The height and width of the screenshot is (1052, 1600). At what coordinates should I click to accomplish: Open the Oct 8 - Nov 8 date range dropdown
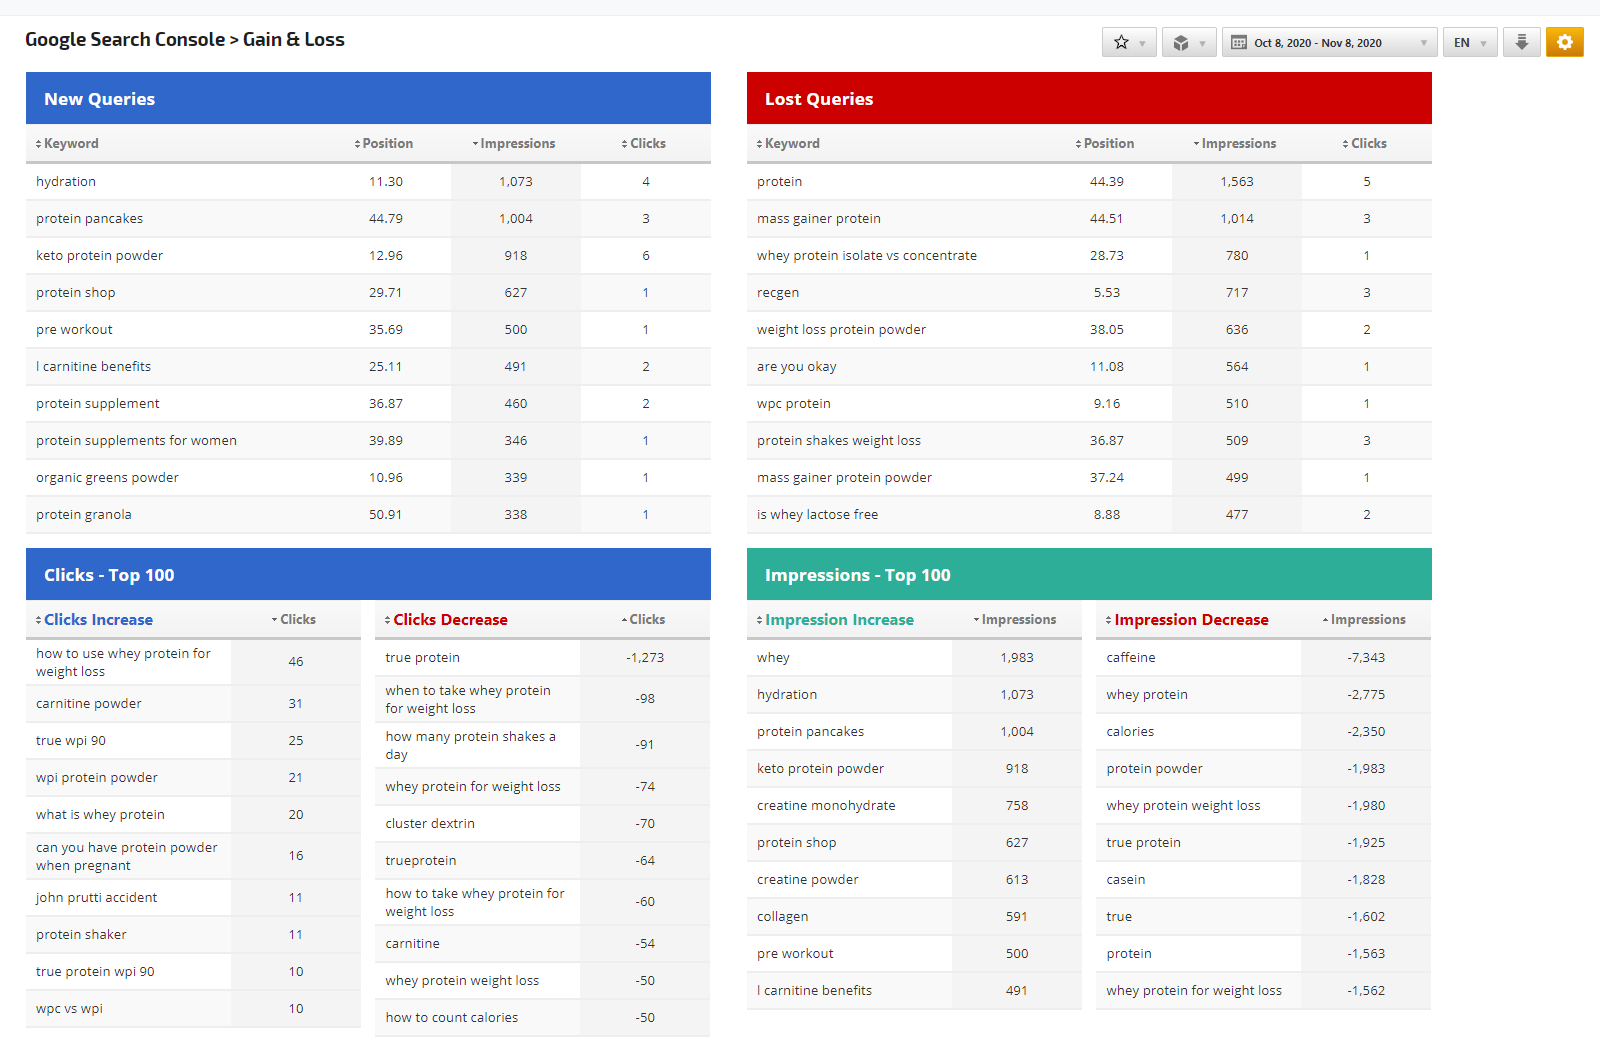click(1329, 43)
